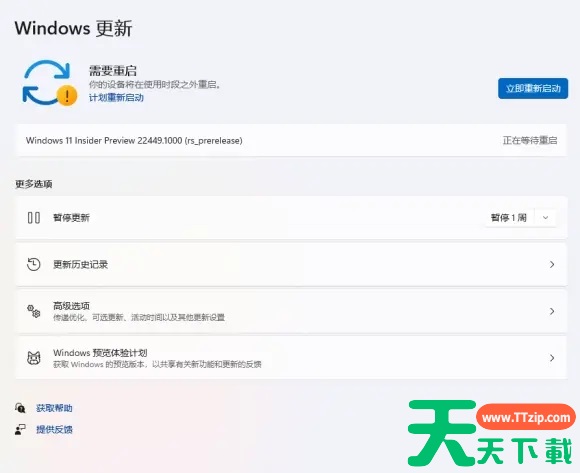The image size is (580, 473).
Task: Click the 需要重启 heading
Action: pos(113,71)
